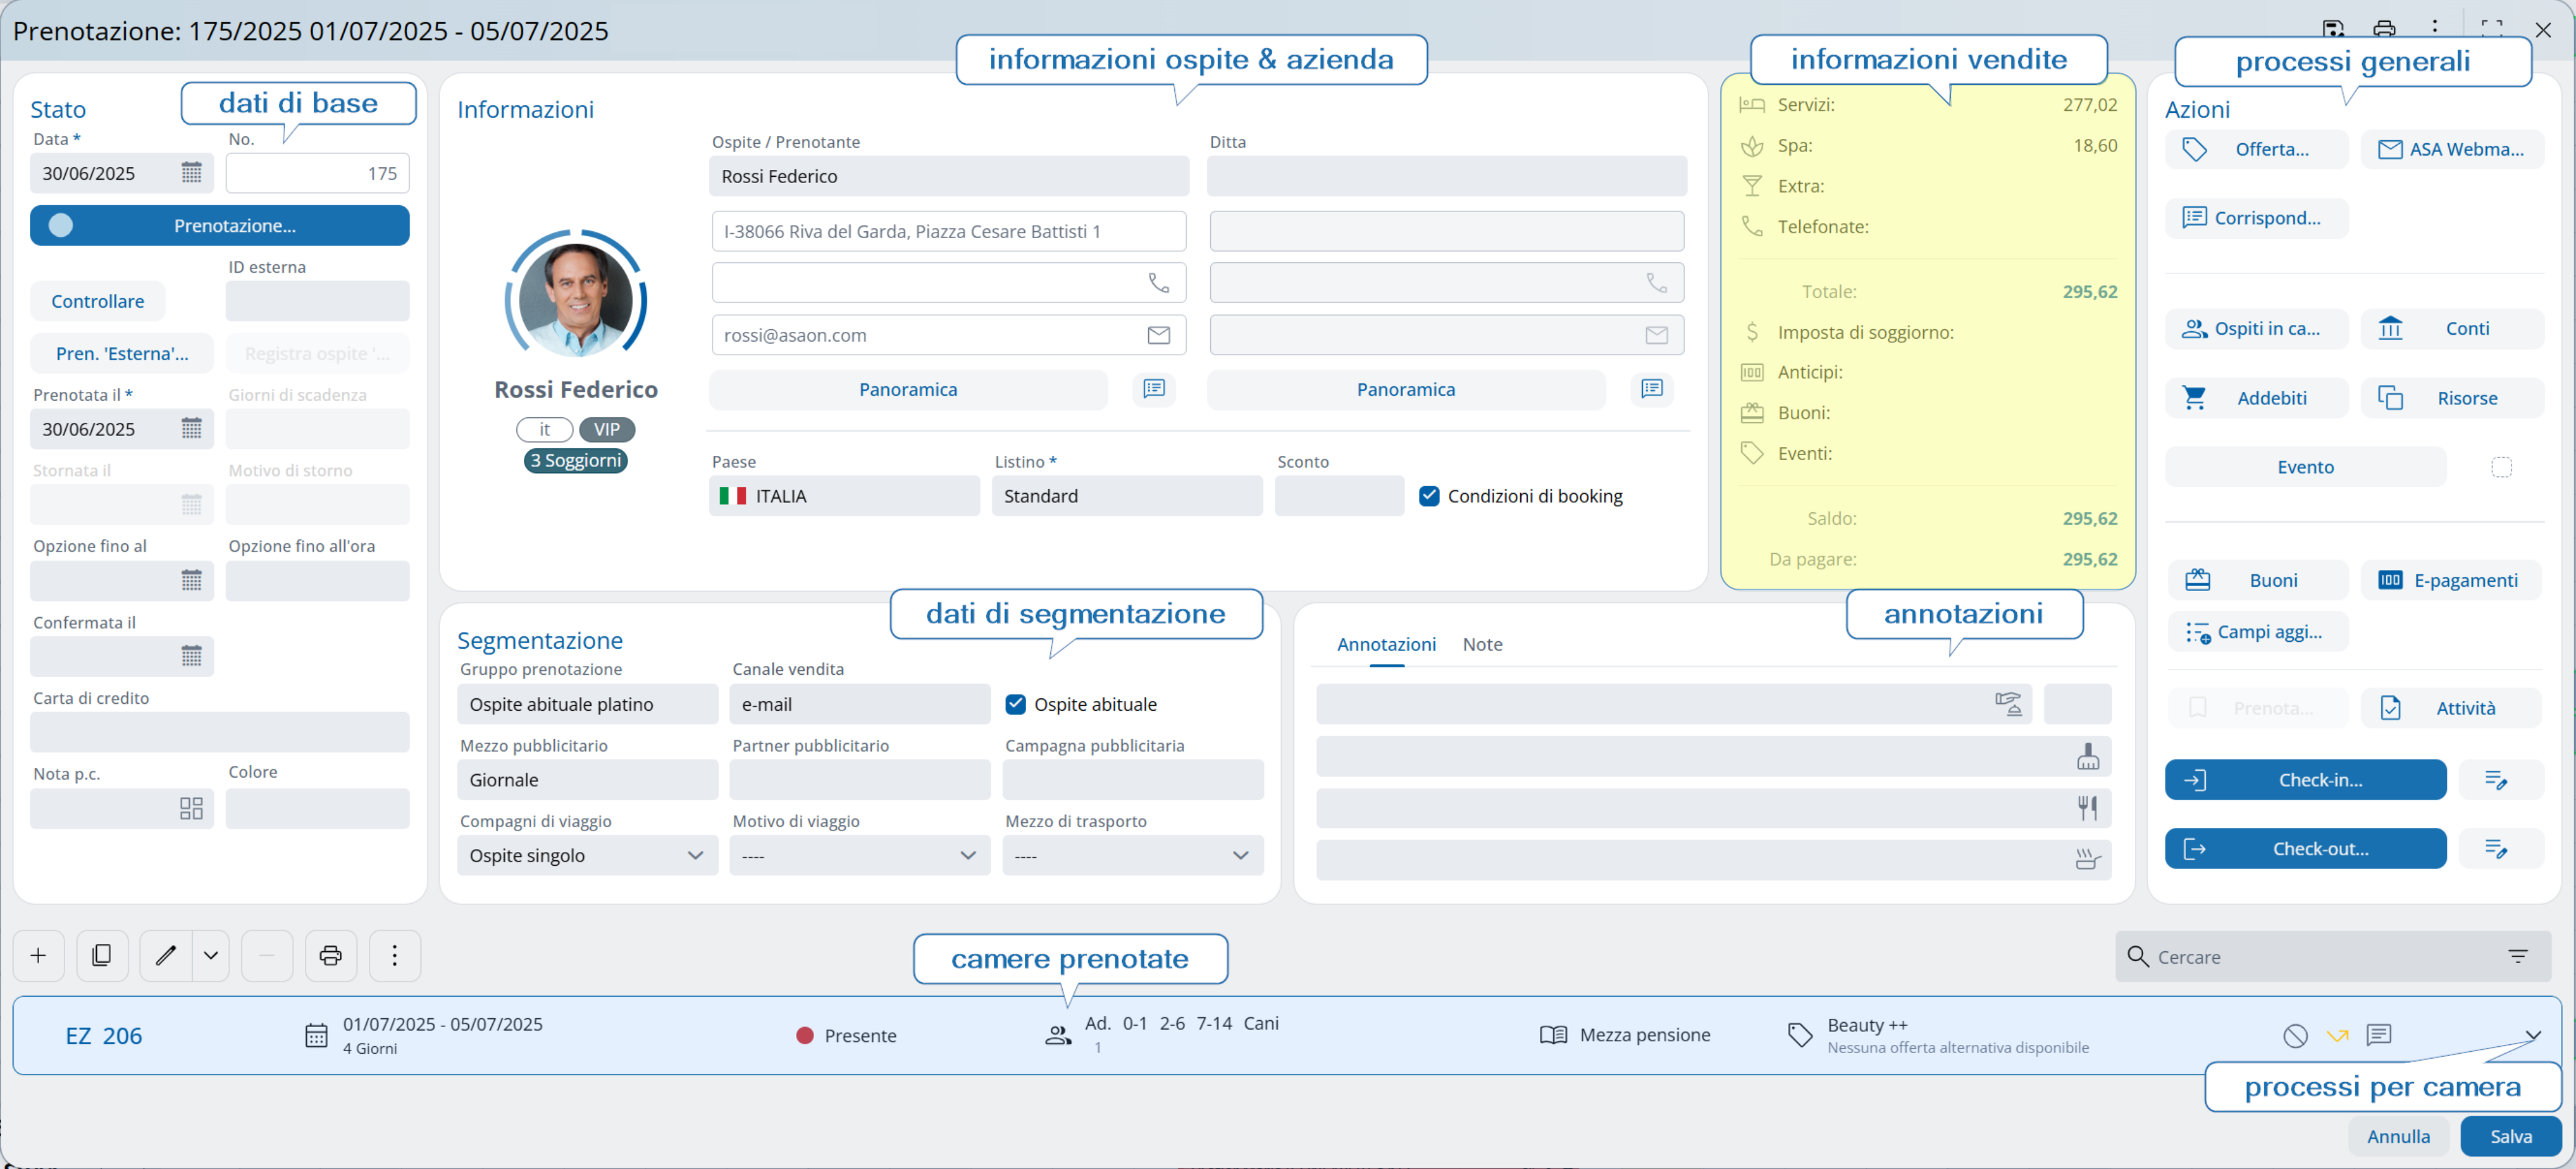Click the filter icon in Cercare box
This screenshot has width=2576, height=1169.
pyautogui.click(x=2517, y=957)
